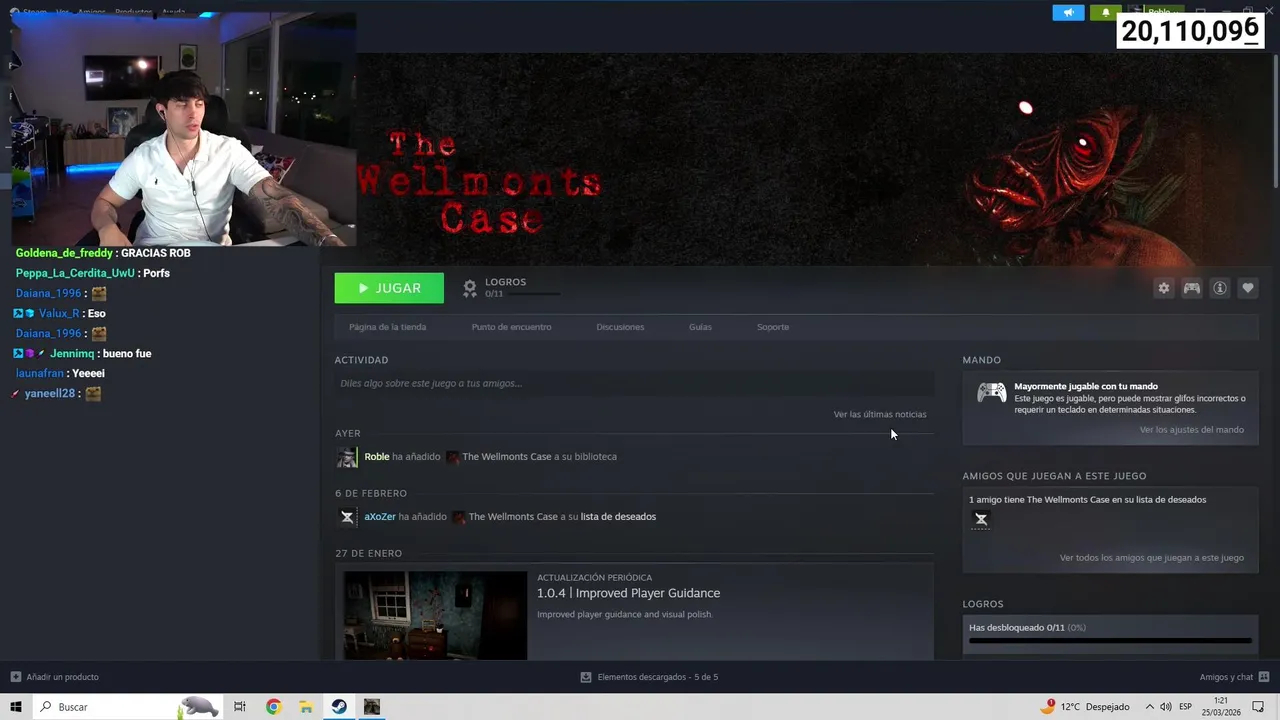1280x720 pixels.
Task: Open the taskbar clock showing 1:21
Action: coord(1221,707)
